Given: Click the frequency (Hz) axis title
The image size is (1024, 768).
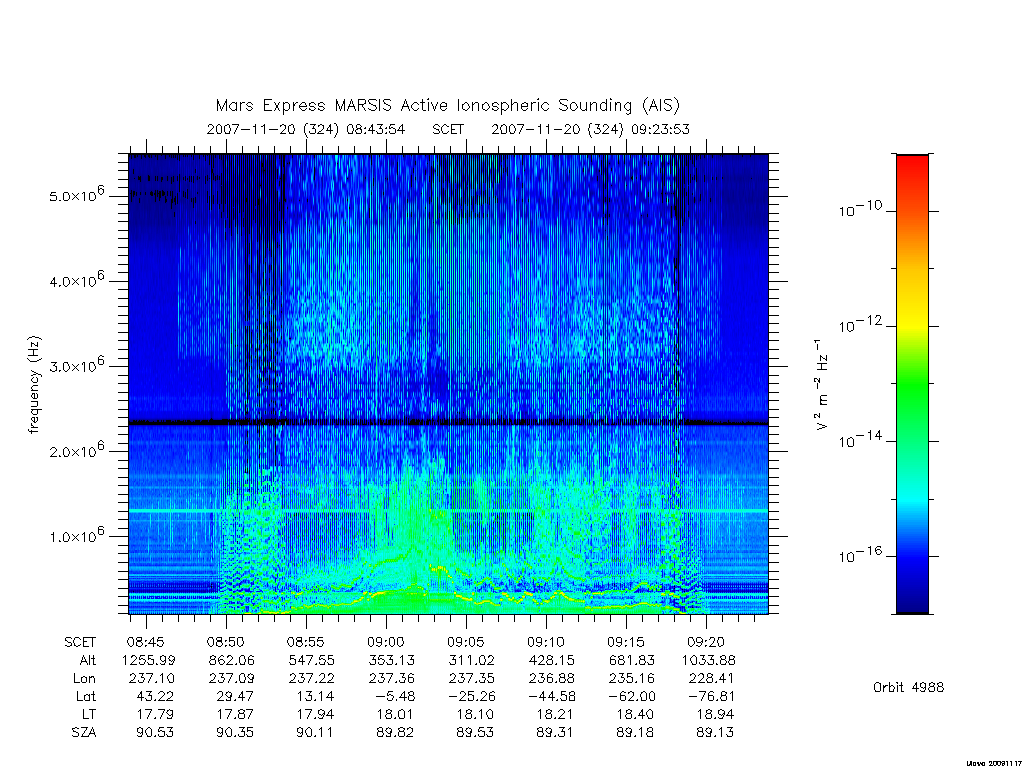Looking at the screenshot, I should click(x=34, y=385).
